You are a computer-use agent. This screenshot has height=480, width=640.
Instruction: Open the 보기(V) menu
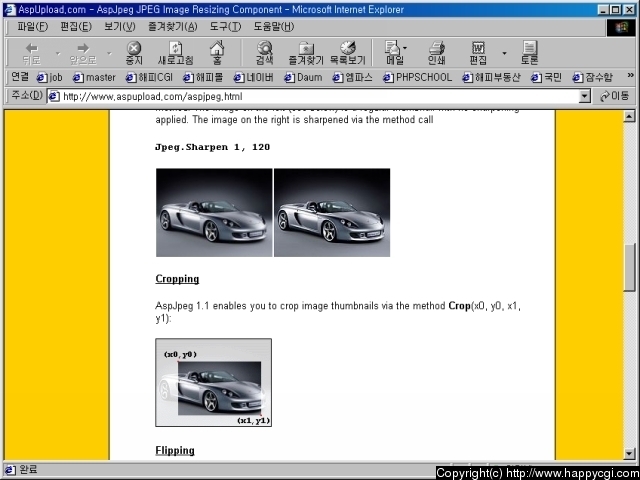pos(120,27)
